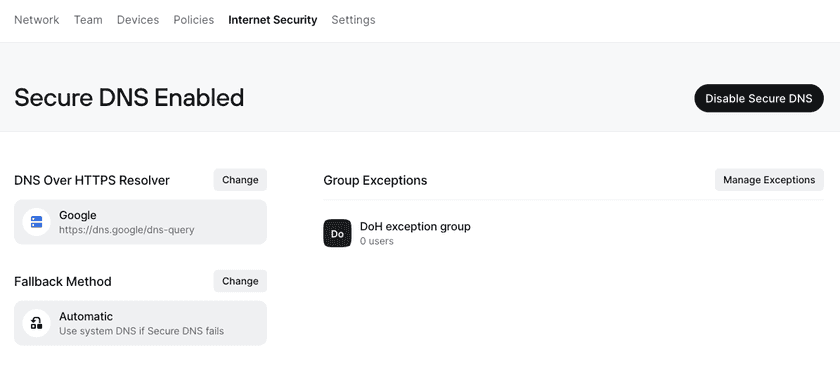Click the Google DNS server icon

coord(36,222)
